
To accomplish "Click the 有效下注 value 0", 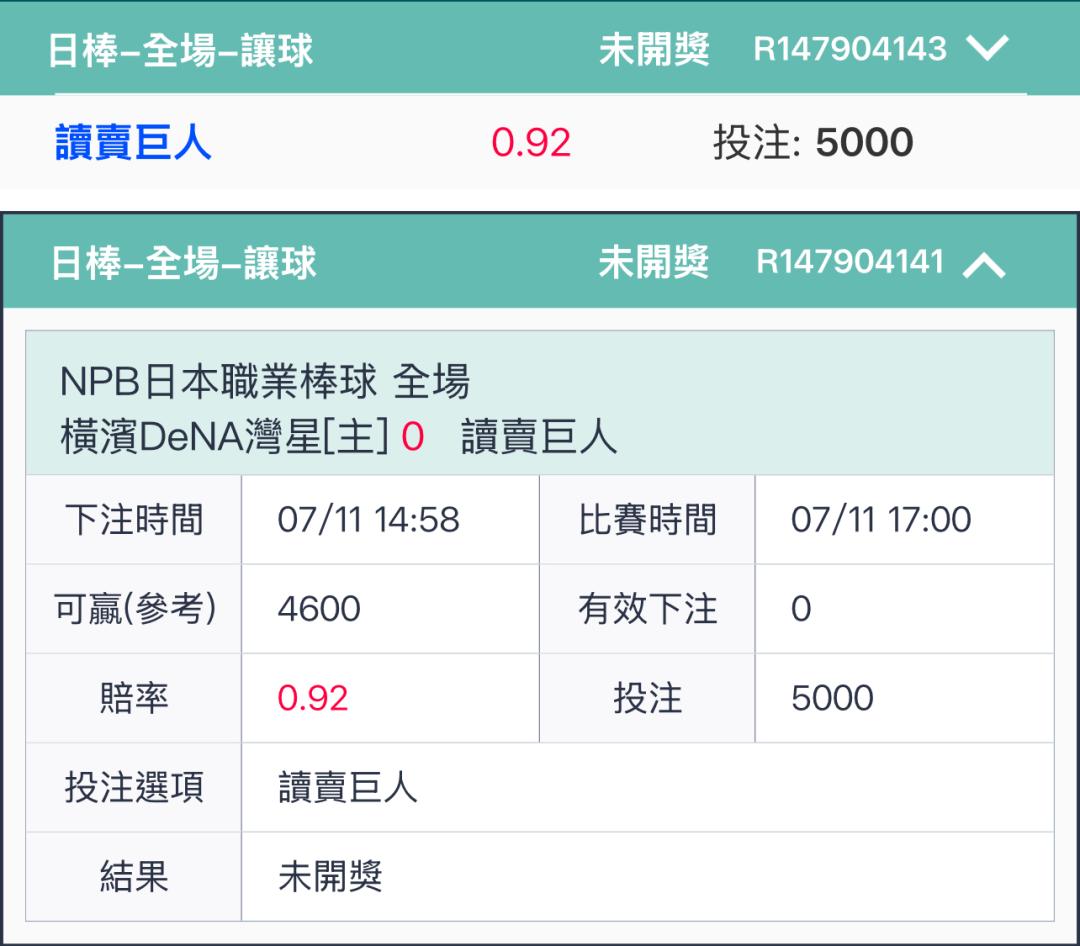I will [801, 609].
